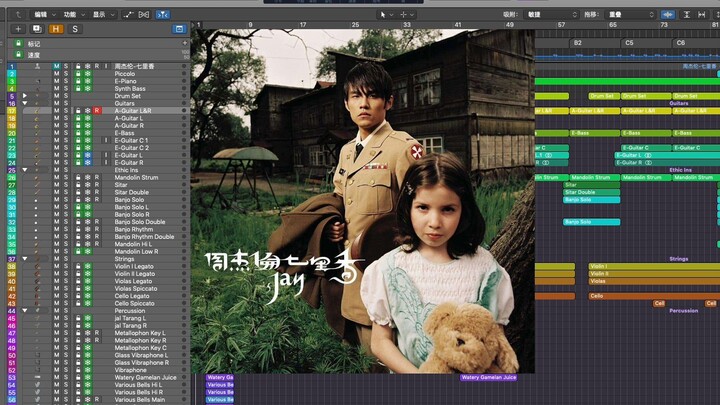Click track number 45 color swatch
Image resolution: width=720 pixels, height=405 pixels.
pyautogui.click(x=12, y=318)
